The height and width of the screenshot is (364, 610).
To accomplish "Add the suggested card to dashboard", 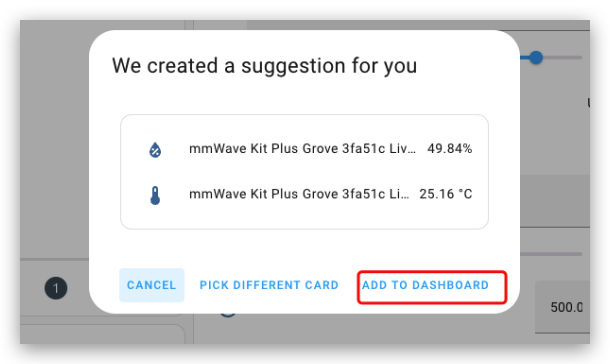I will coord(426,285).
